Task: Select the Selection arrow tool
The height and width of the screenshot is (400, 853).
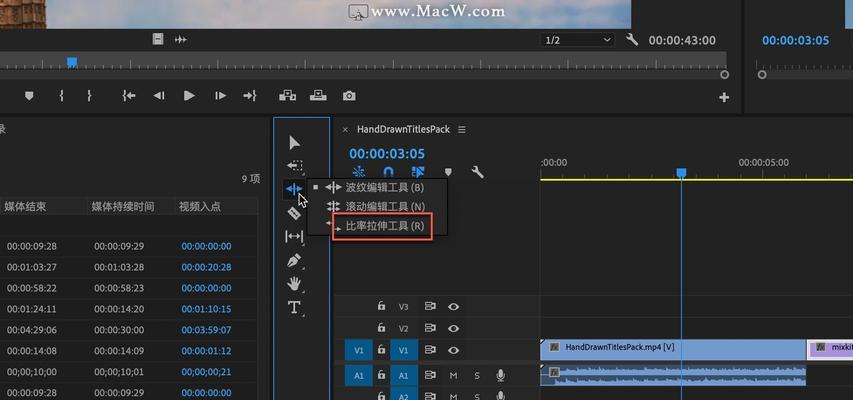Action: [x=294, y=143]
